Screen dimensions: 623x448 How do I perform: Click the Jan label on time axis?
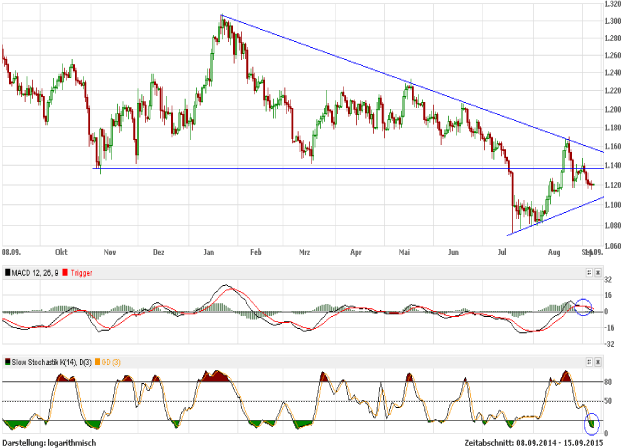(x=213, y=254)
